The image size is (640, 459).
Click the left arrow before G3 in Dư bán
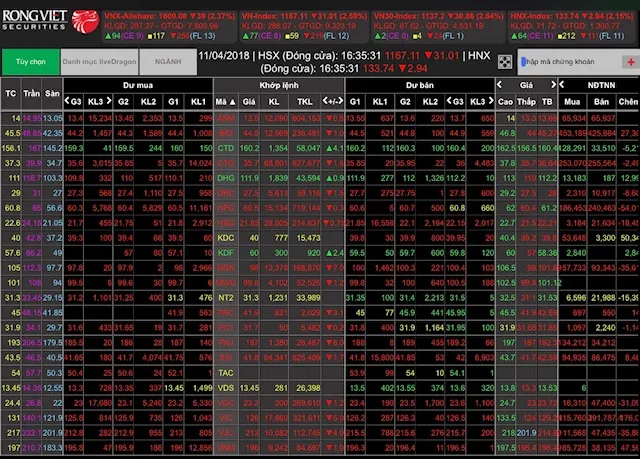[447, 102]
